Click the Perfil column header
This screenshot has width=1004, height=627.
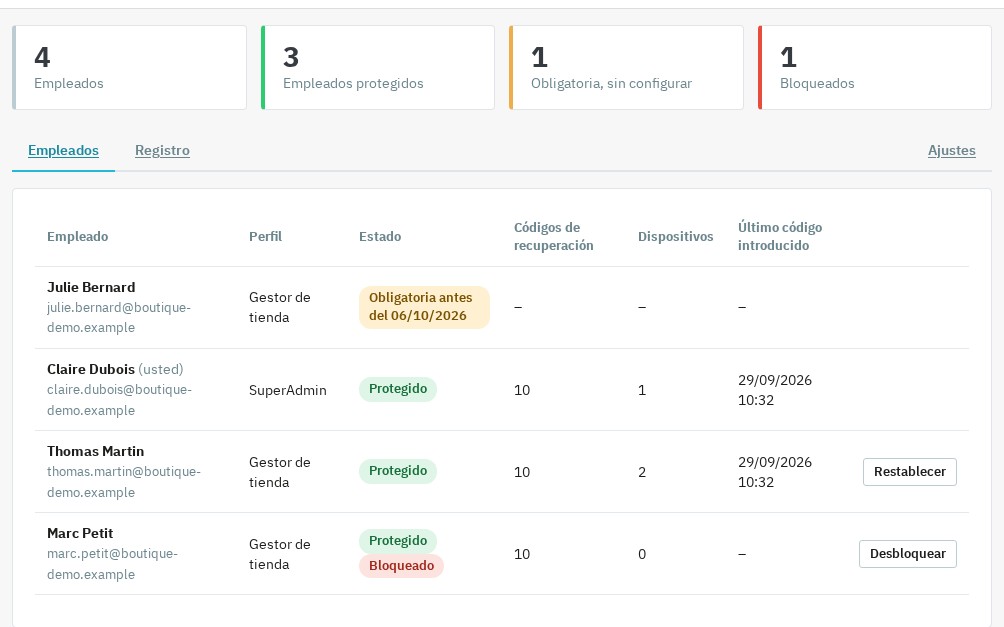(x=265, y=236)
